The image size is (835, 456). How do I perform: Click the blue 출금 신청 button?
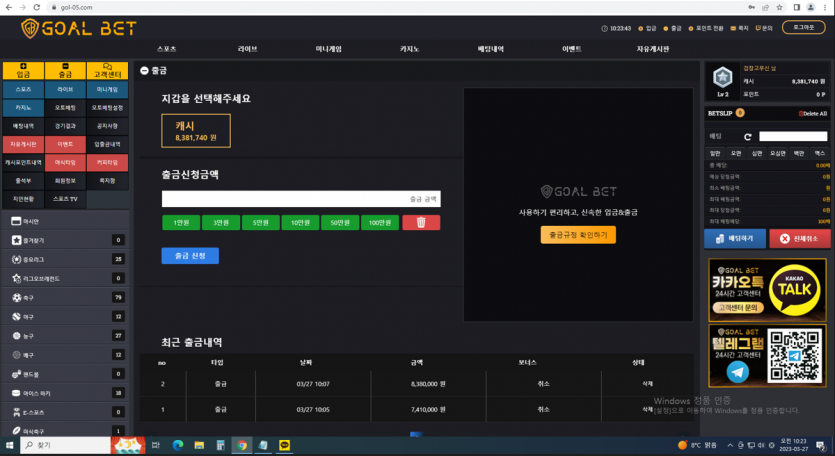(190, 256)
